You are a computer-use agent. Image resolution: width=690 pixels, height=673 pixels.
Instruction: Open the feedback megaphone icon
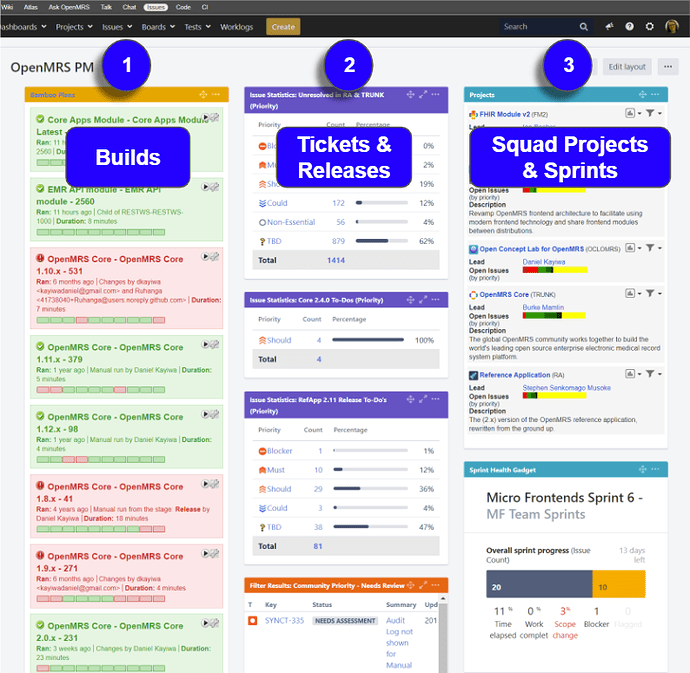point(609,27)
